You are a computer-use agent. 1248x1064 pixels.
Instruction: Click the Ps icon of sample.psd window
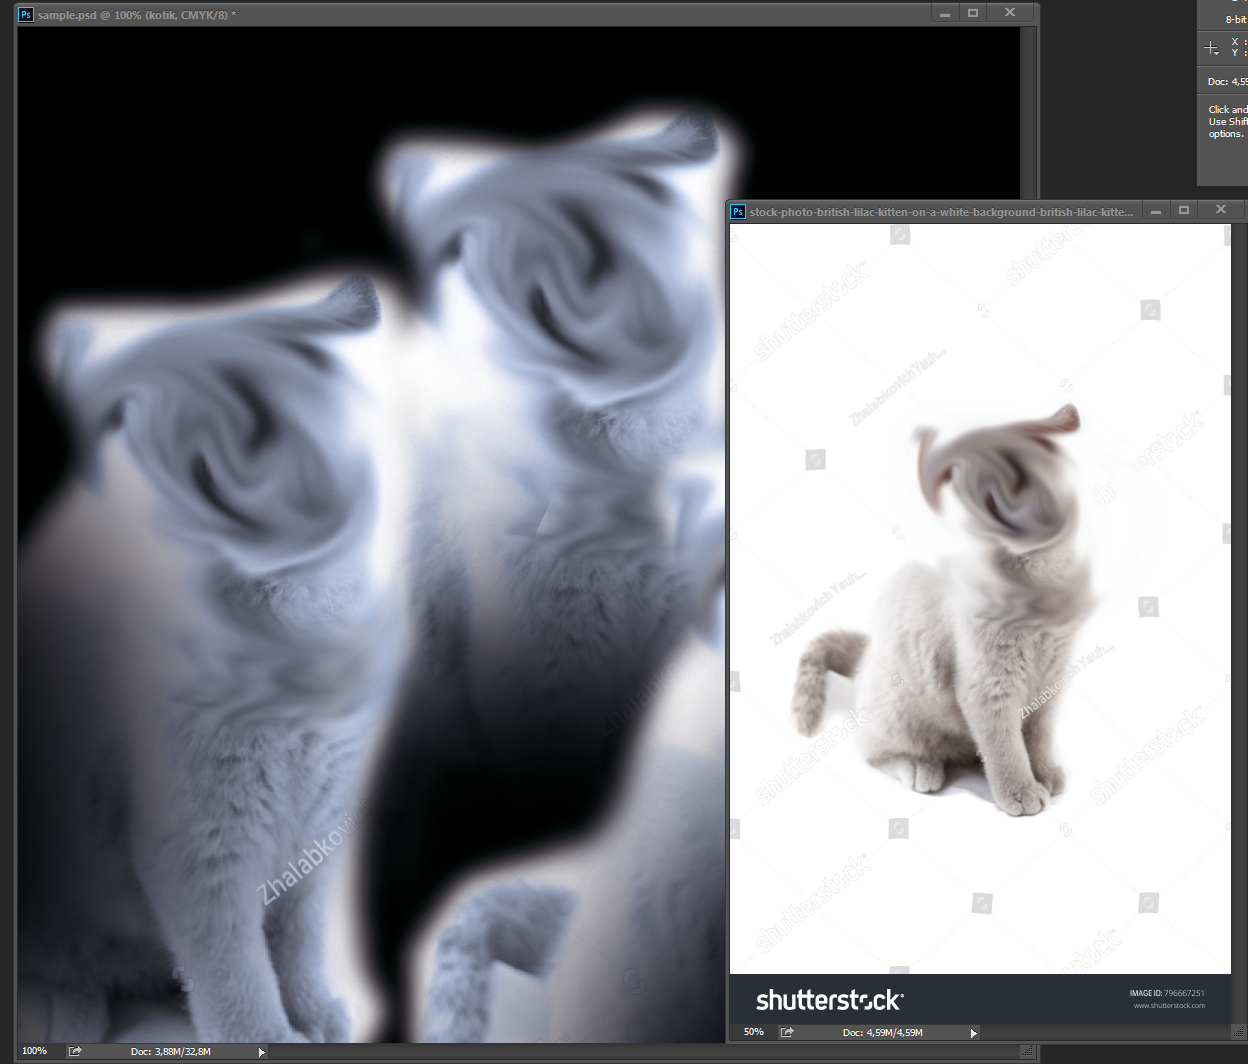[26, 15]
